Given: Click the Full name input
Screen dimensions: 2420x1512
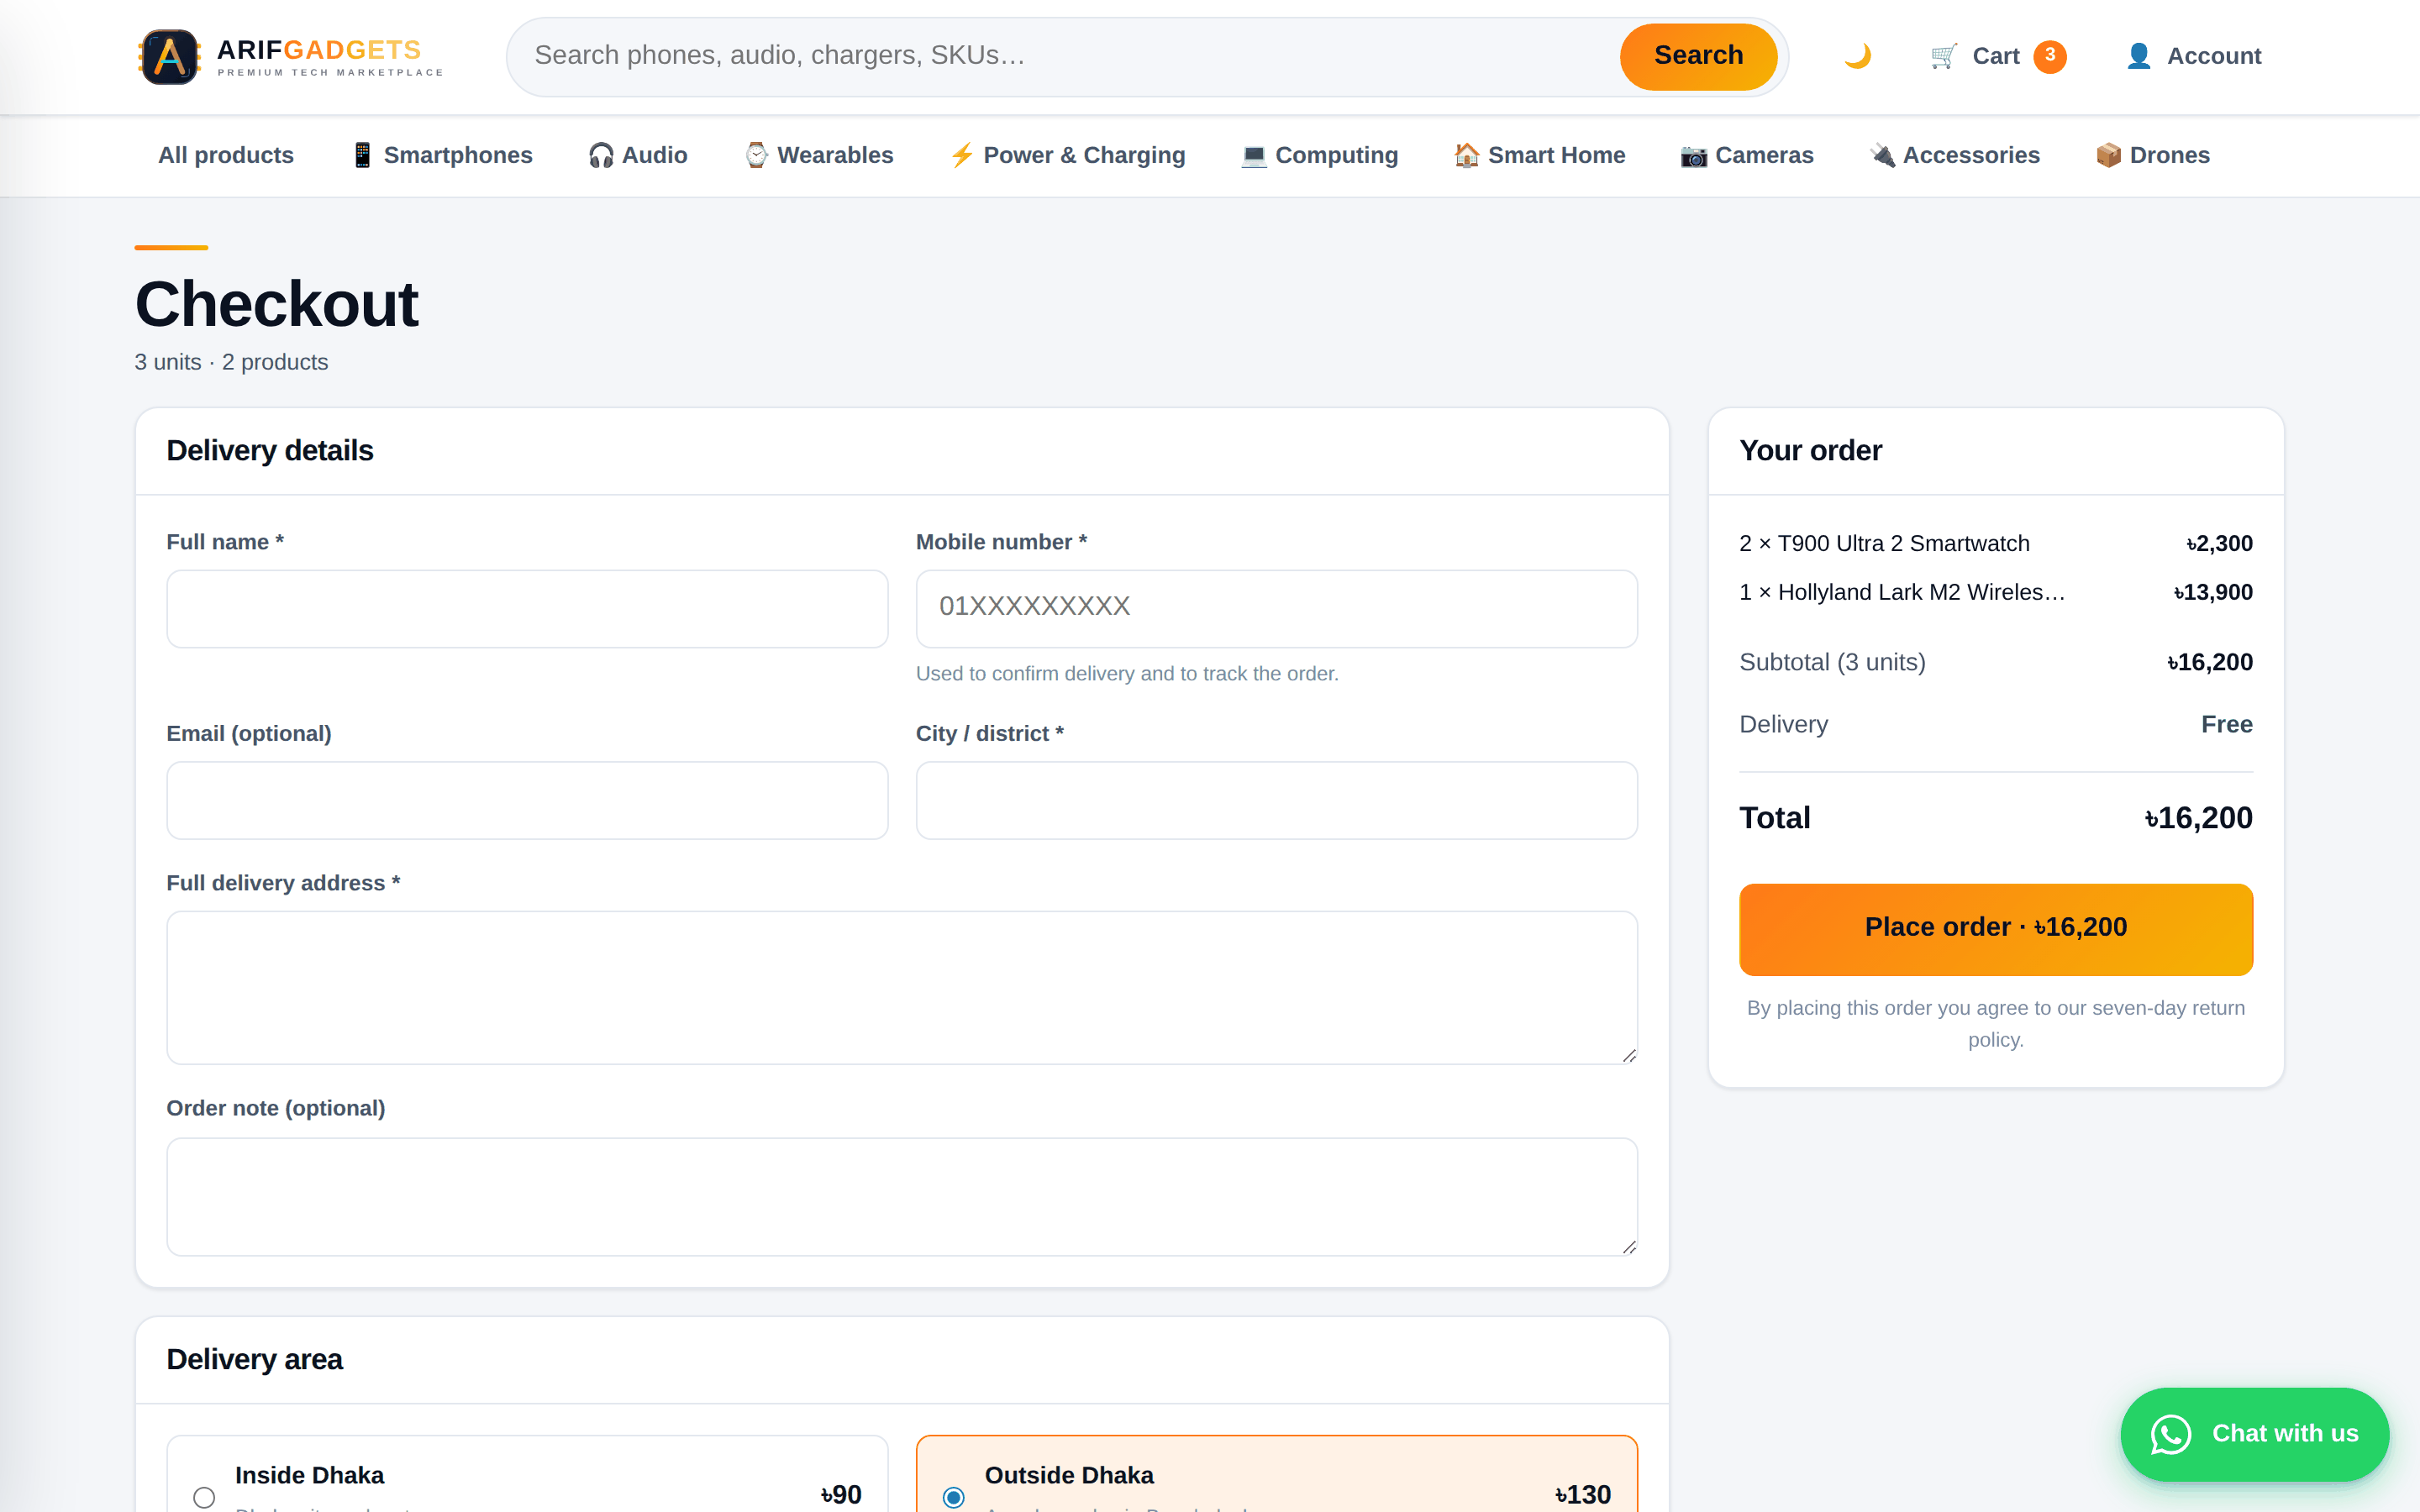Looking at the screenshot, I should point(527,608).
